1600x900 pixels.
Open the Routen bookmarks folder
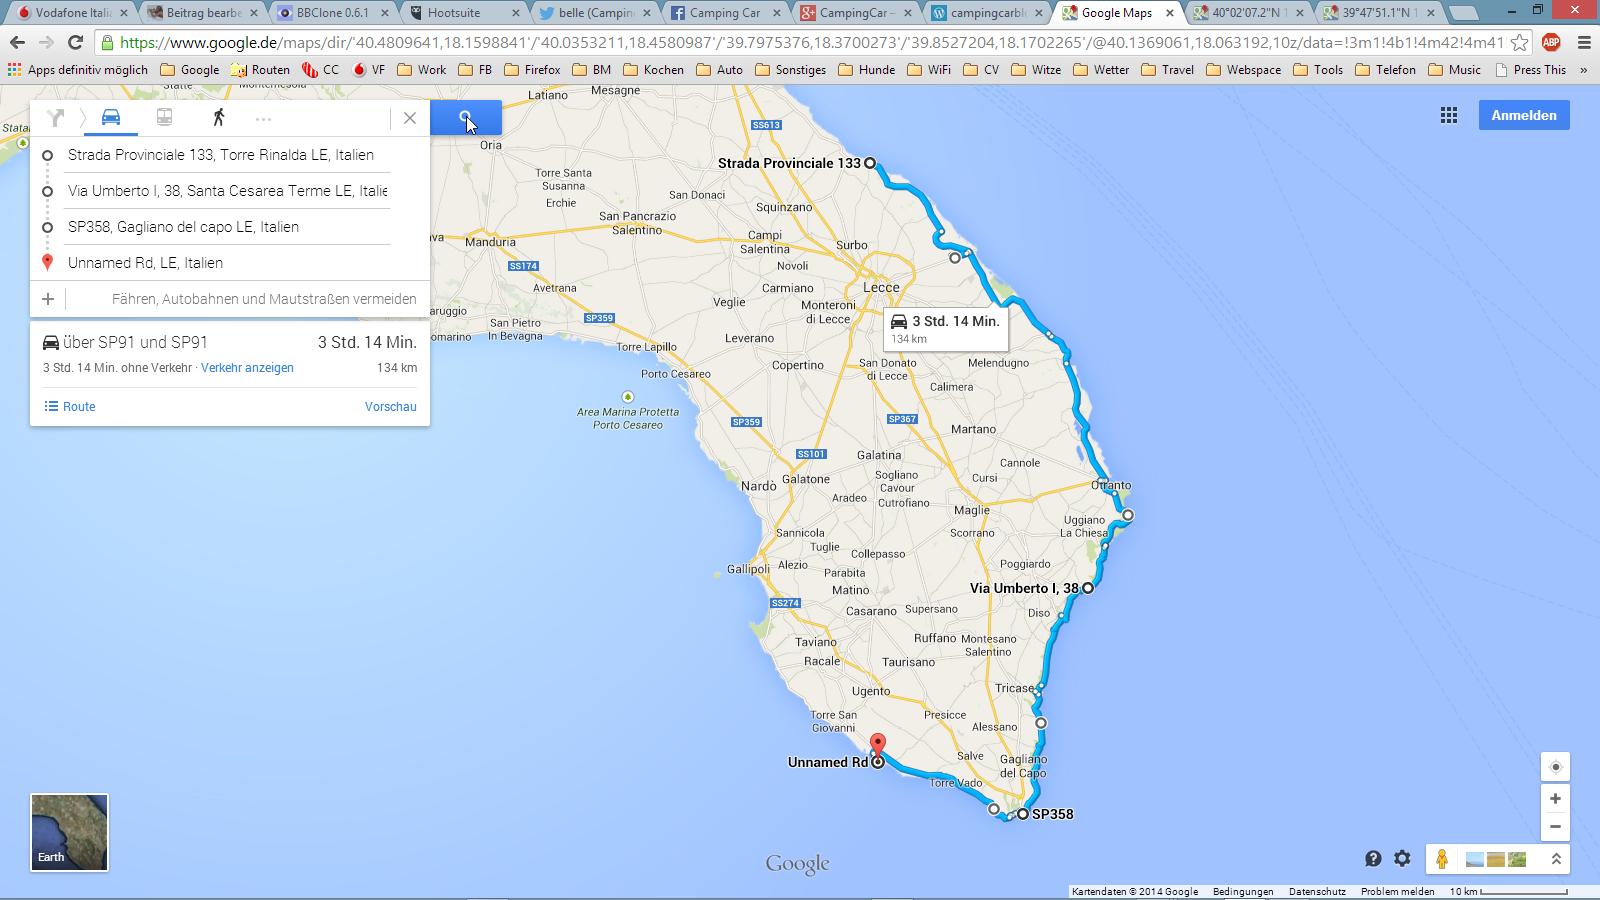(x=260, y=70)
